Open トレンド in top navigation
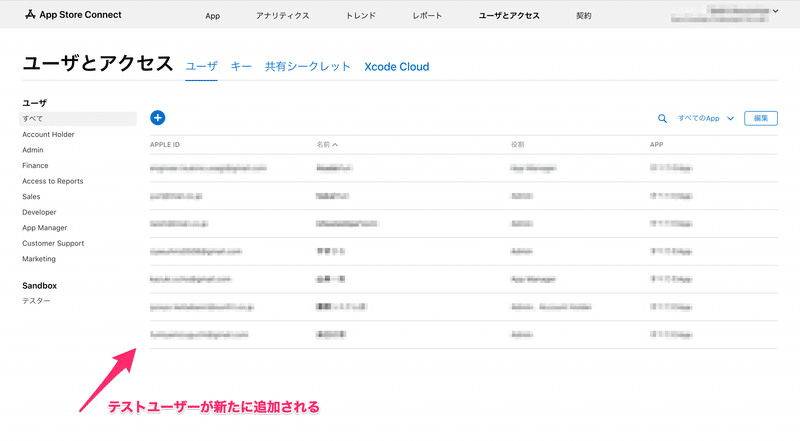 tap(361, 16)
